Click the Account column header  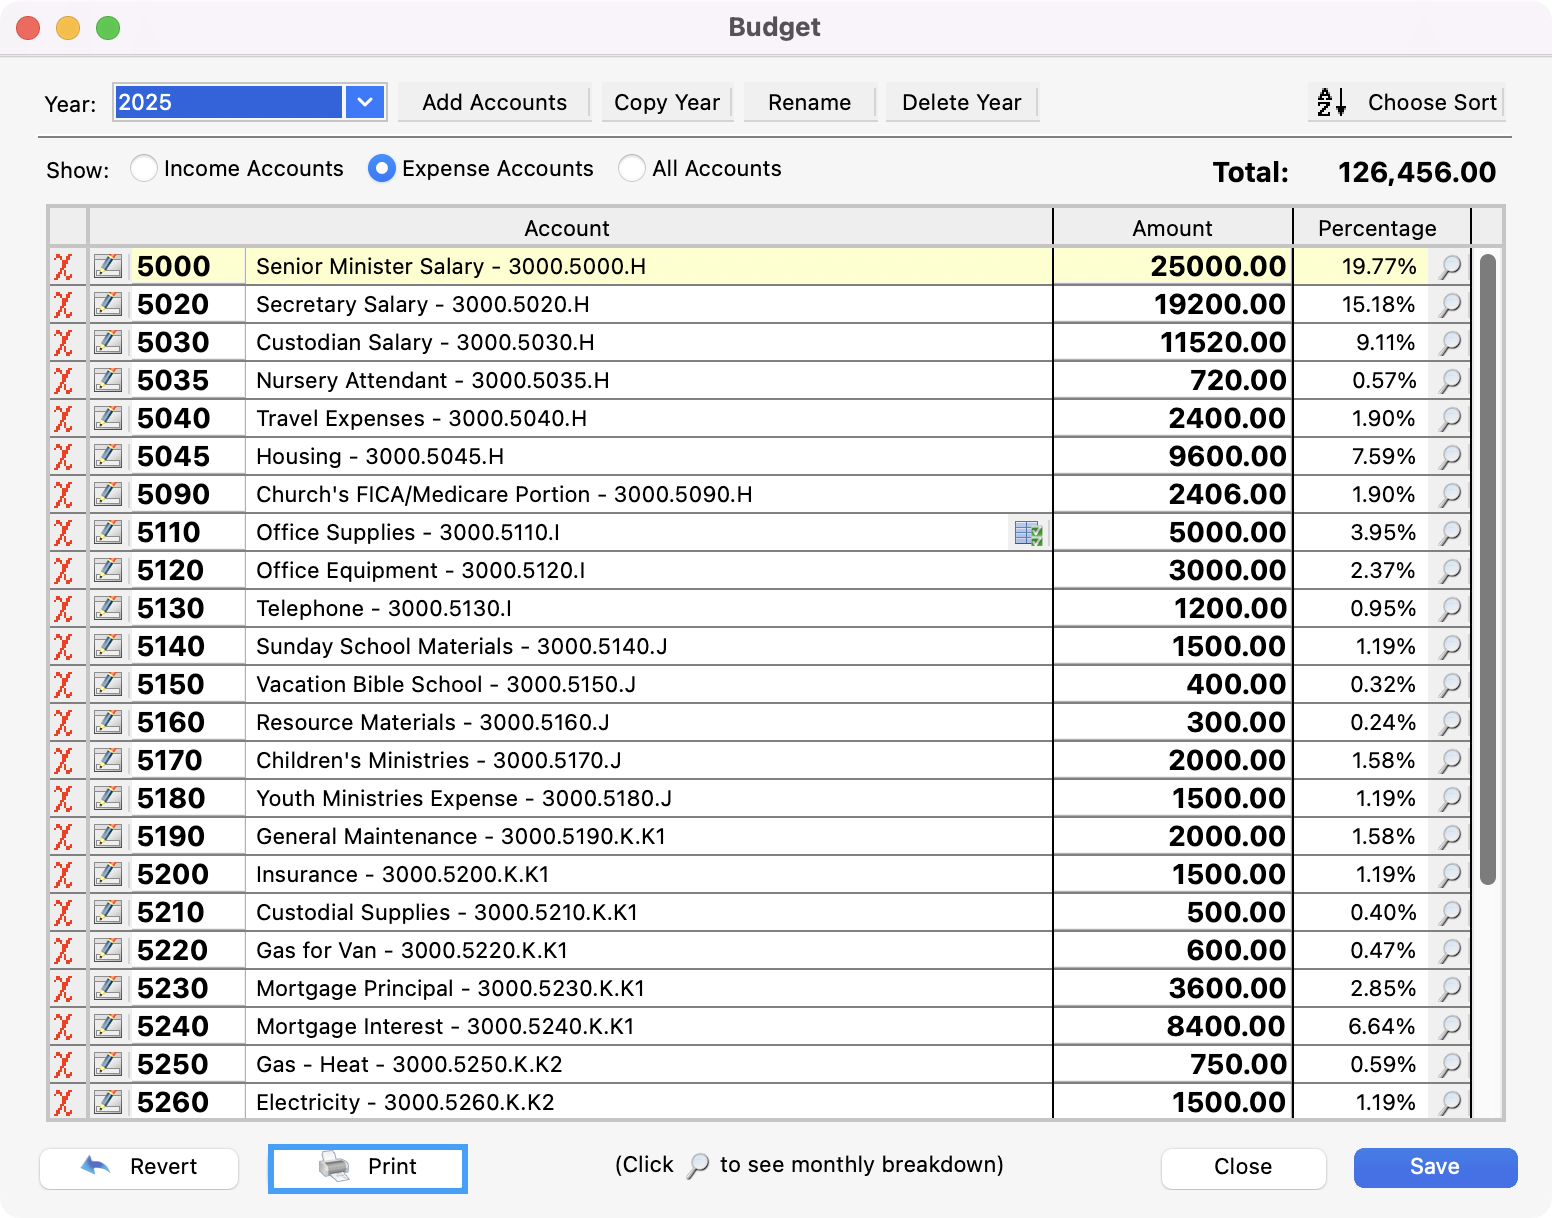coord(567,228)
